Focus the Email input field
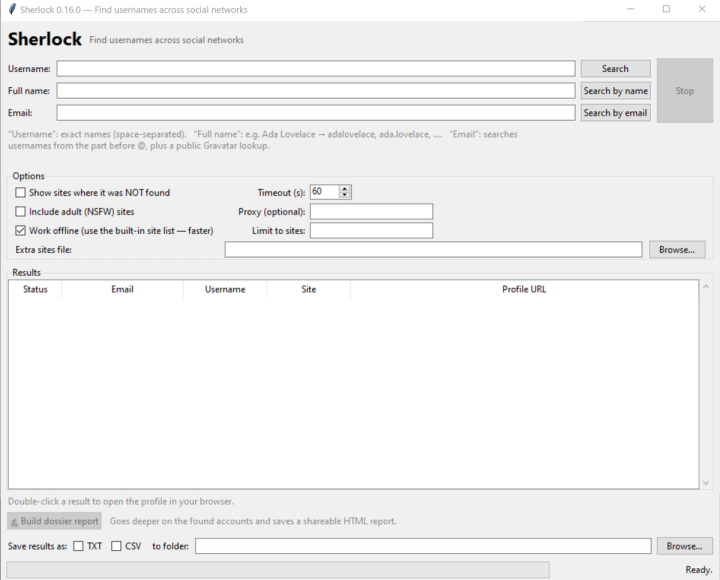The width and height of the screenshot is (720, 580). (315, 113)
